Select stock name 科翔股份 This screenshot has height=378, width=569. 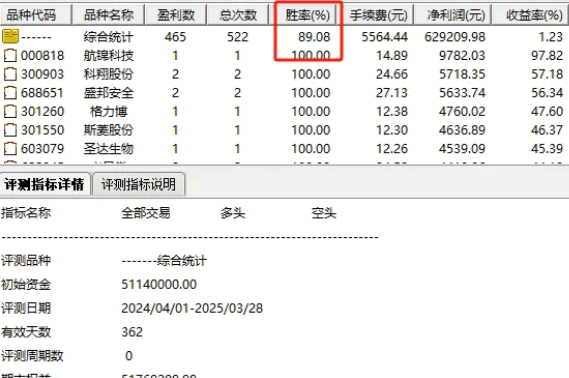pos(108,74)
